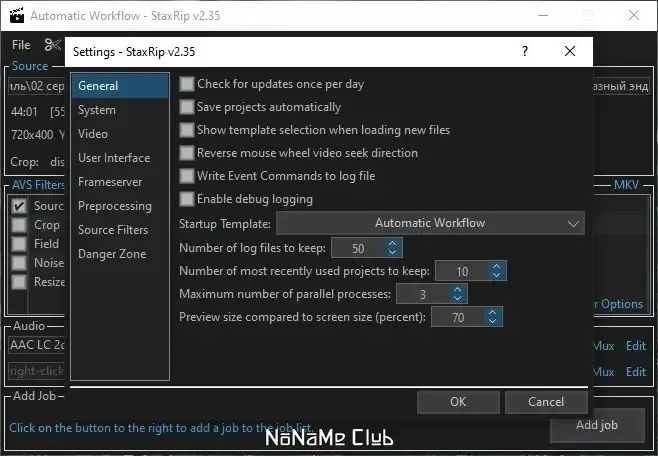Cancel the Settings dialog

point(546,402)
